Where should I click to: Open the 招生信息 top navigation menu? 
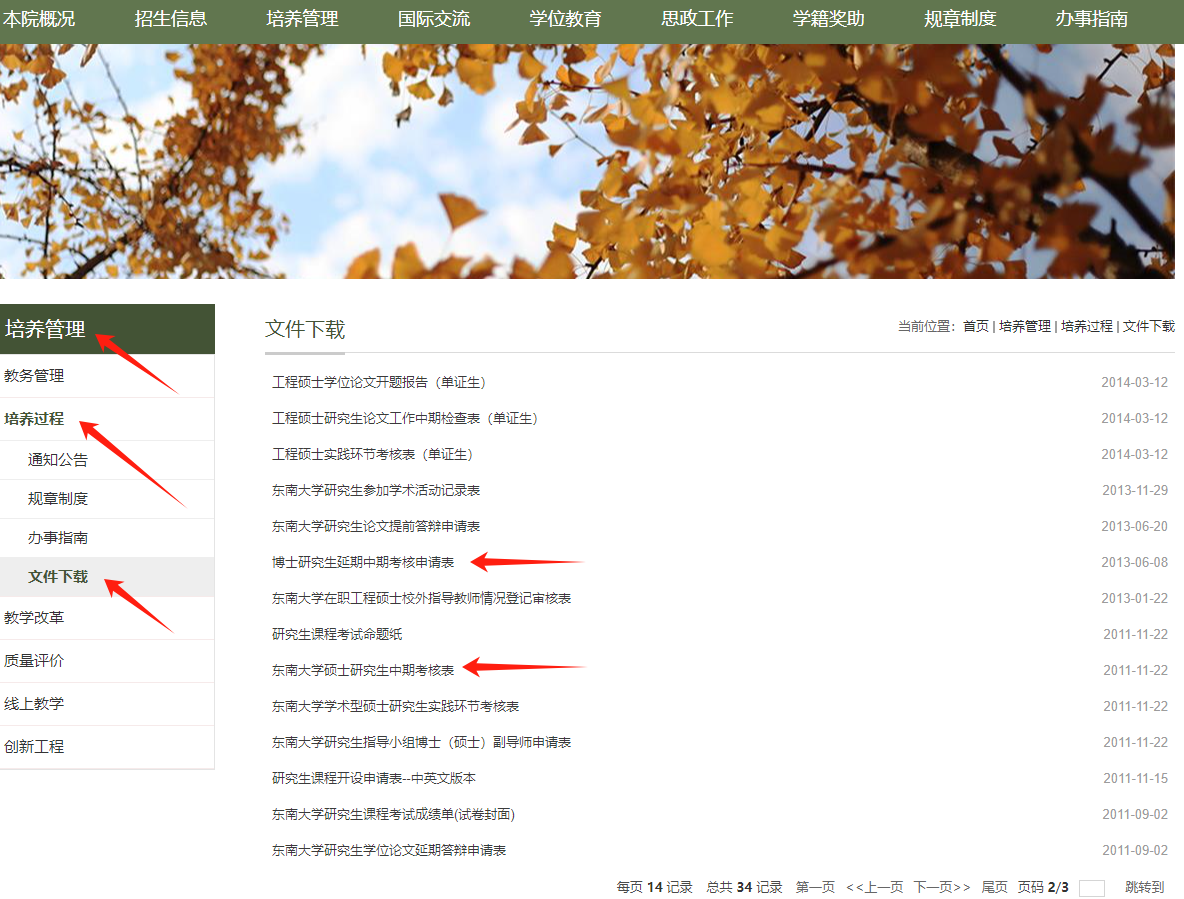(171, 19)
